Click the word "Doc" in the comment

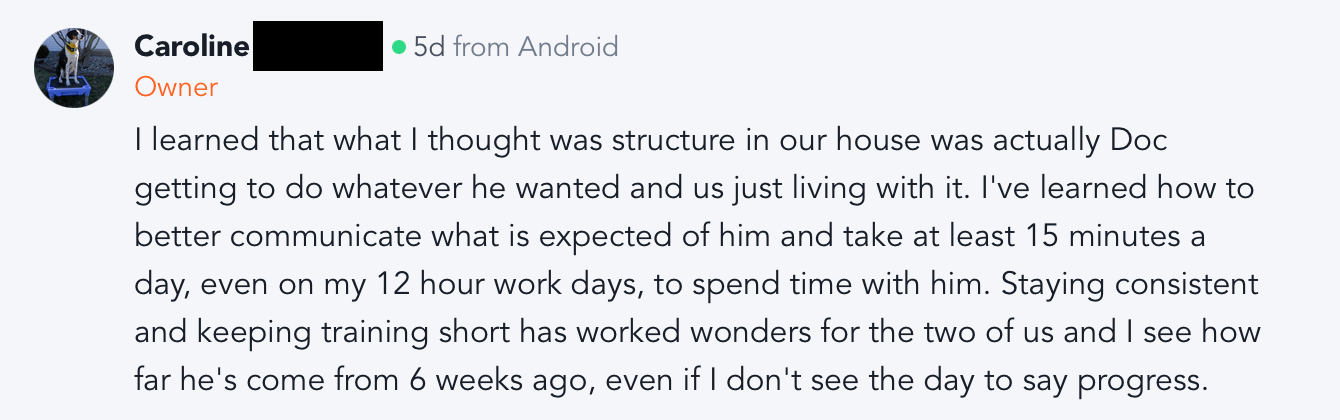tap(1139, 142)
